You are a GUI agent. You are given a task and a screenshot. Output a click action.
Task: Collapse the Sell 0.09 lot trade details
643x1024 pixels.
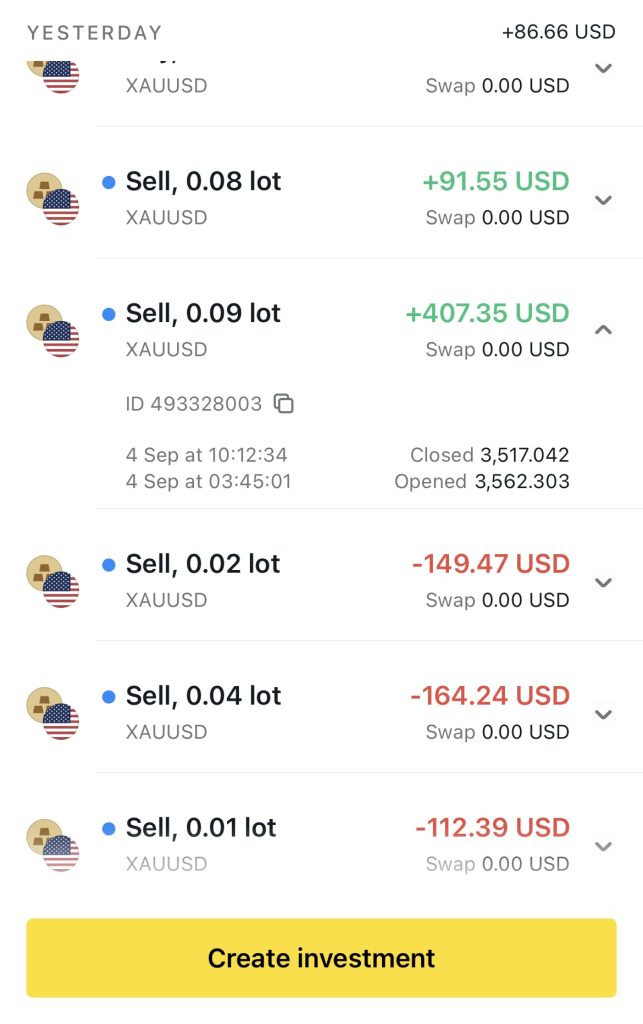pyautogui.click(x=603, y=329)
